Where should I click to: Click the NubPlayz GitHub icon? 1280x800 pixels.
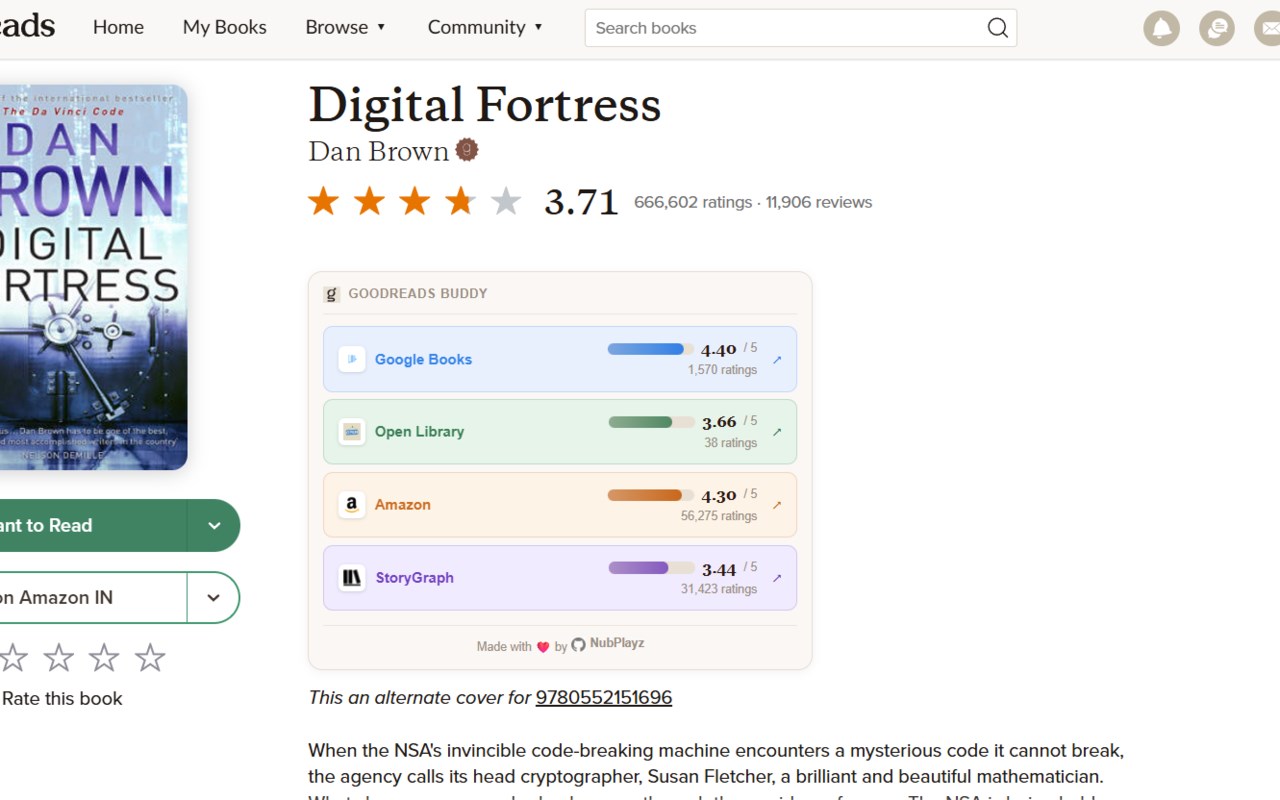point(578,645)
